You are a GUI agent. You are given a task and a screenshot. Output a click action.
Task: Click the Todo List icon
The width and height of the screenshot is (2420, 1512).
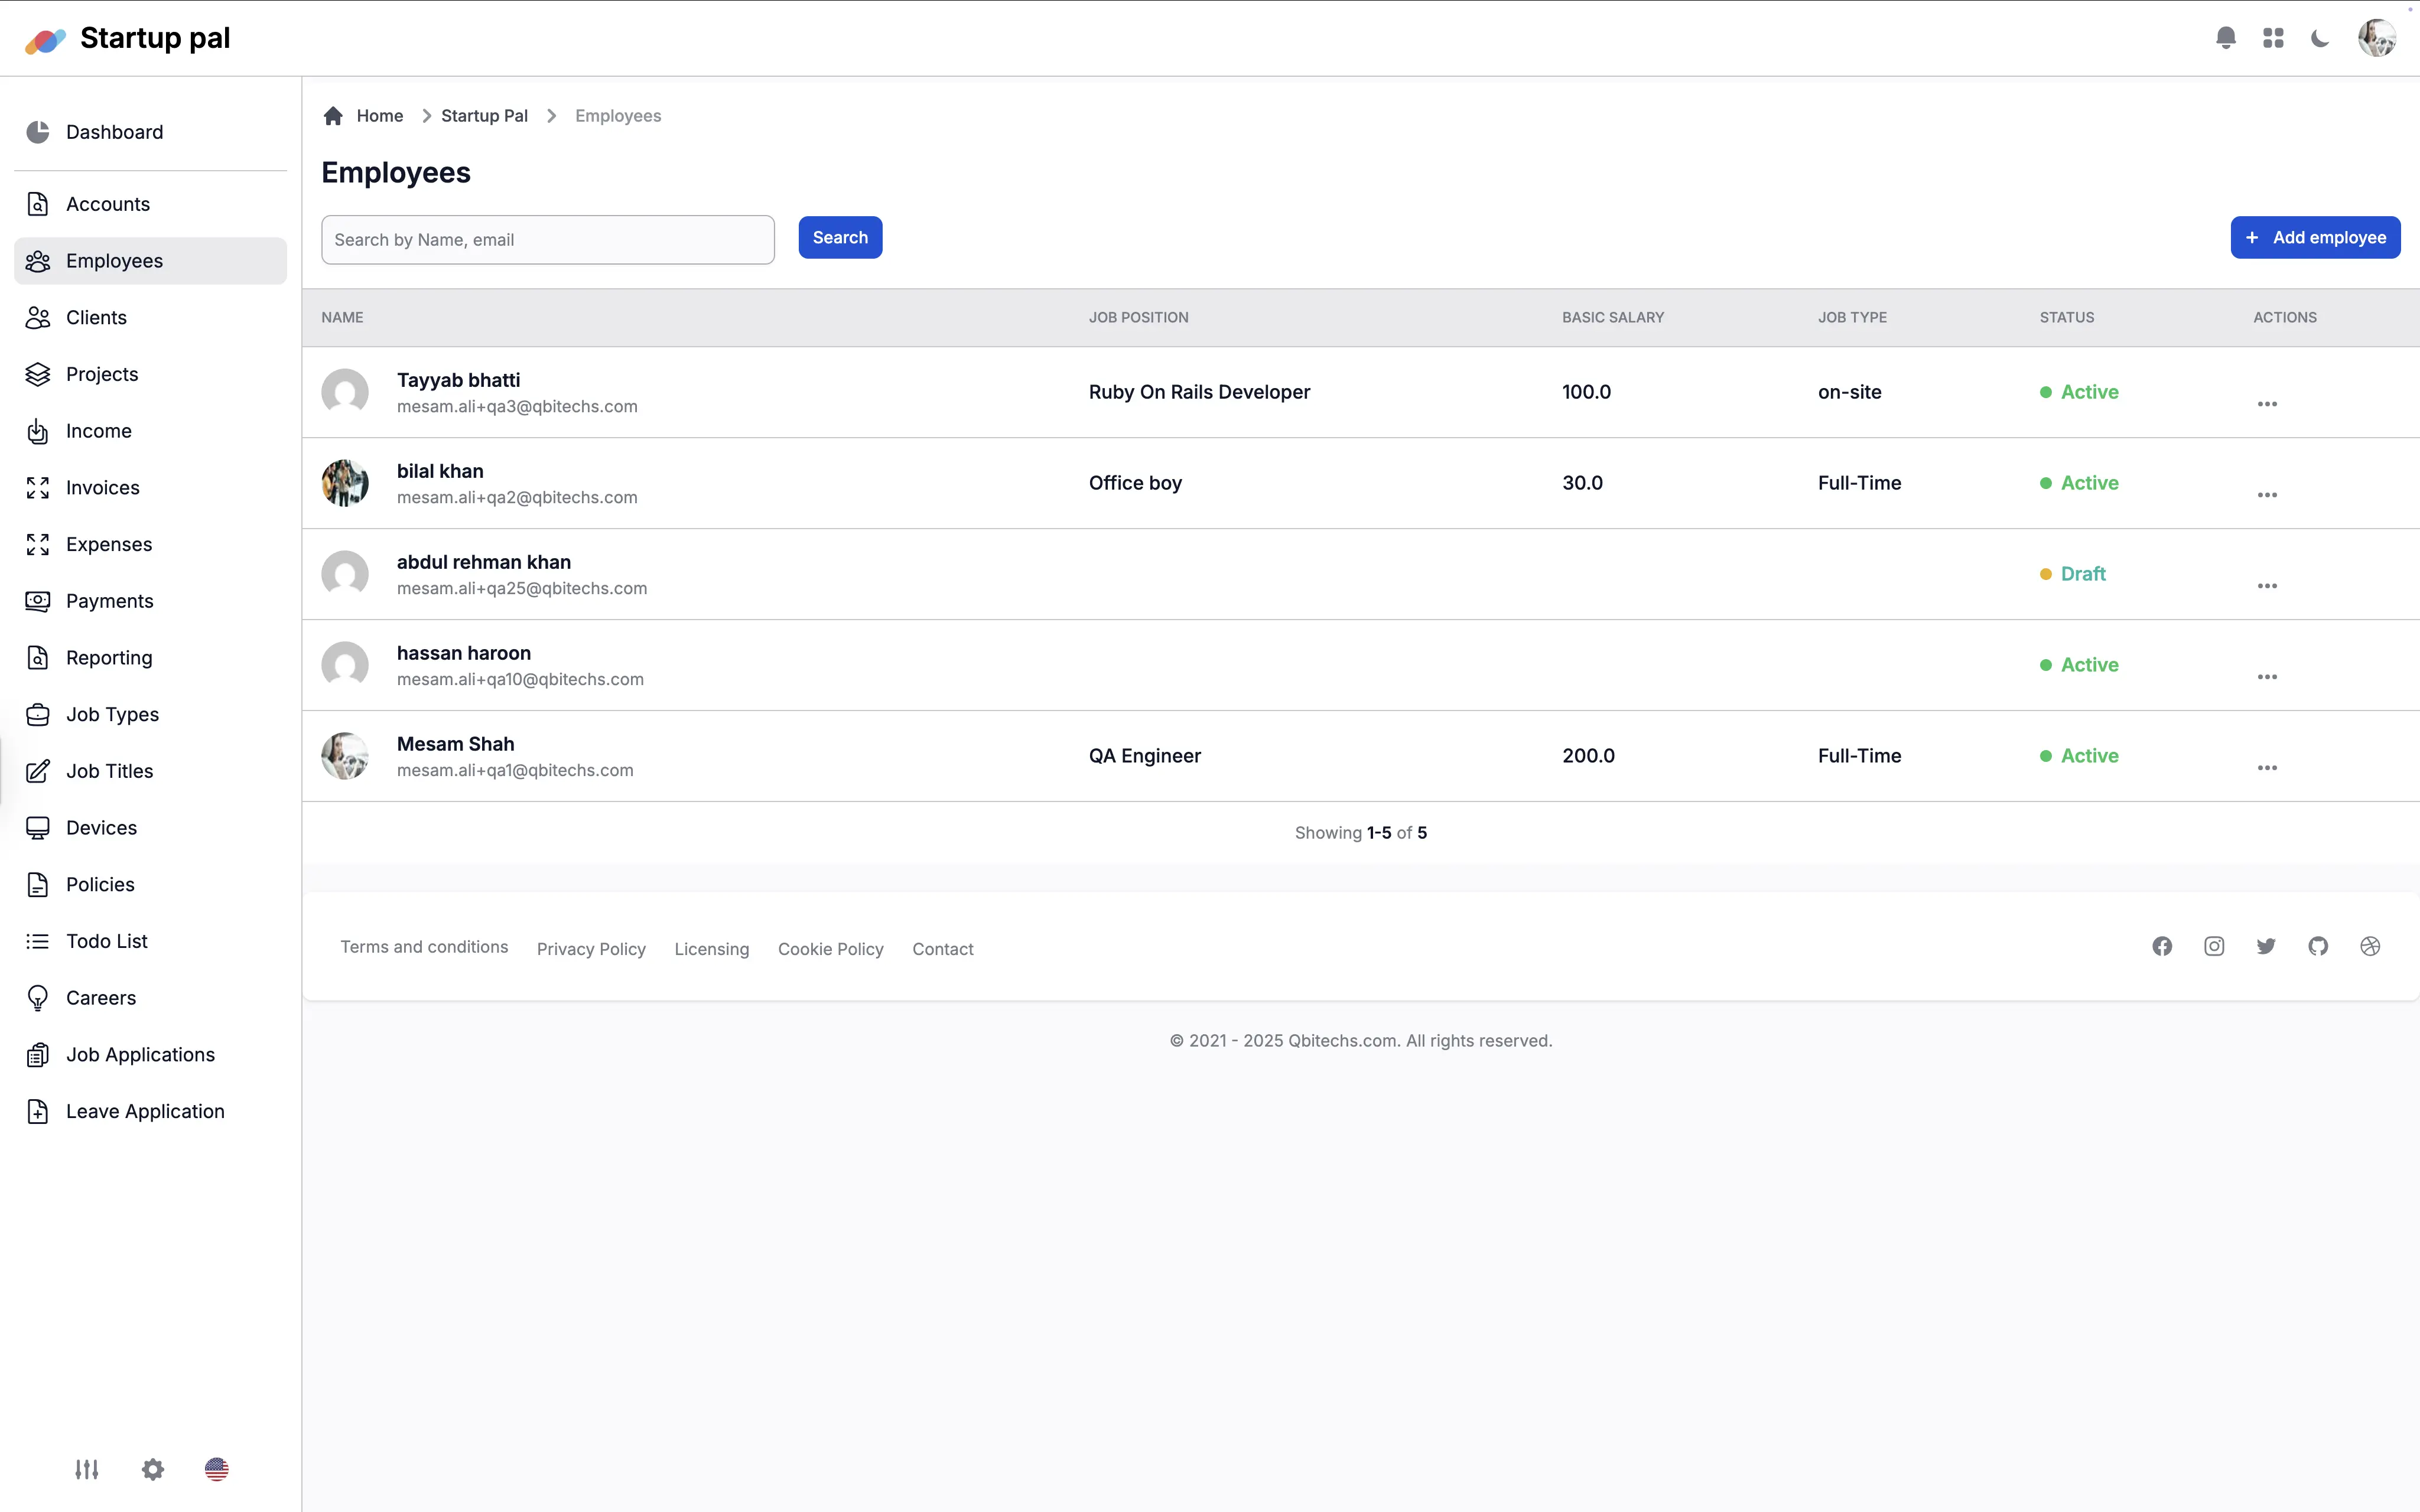pos(38,942)
